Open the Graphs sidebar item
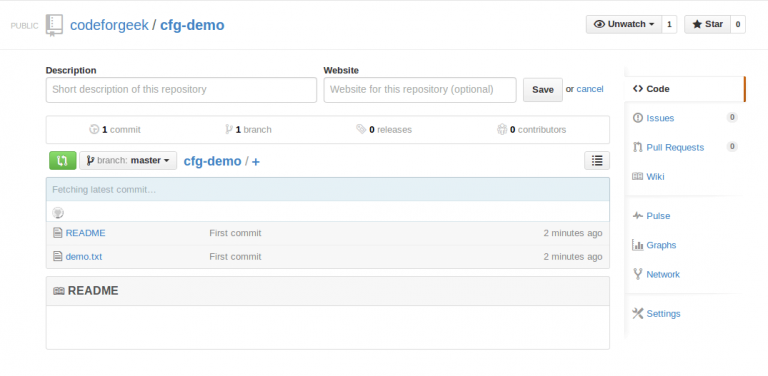768x376 pixels. [661, 245]
